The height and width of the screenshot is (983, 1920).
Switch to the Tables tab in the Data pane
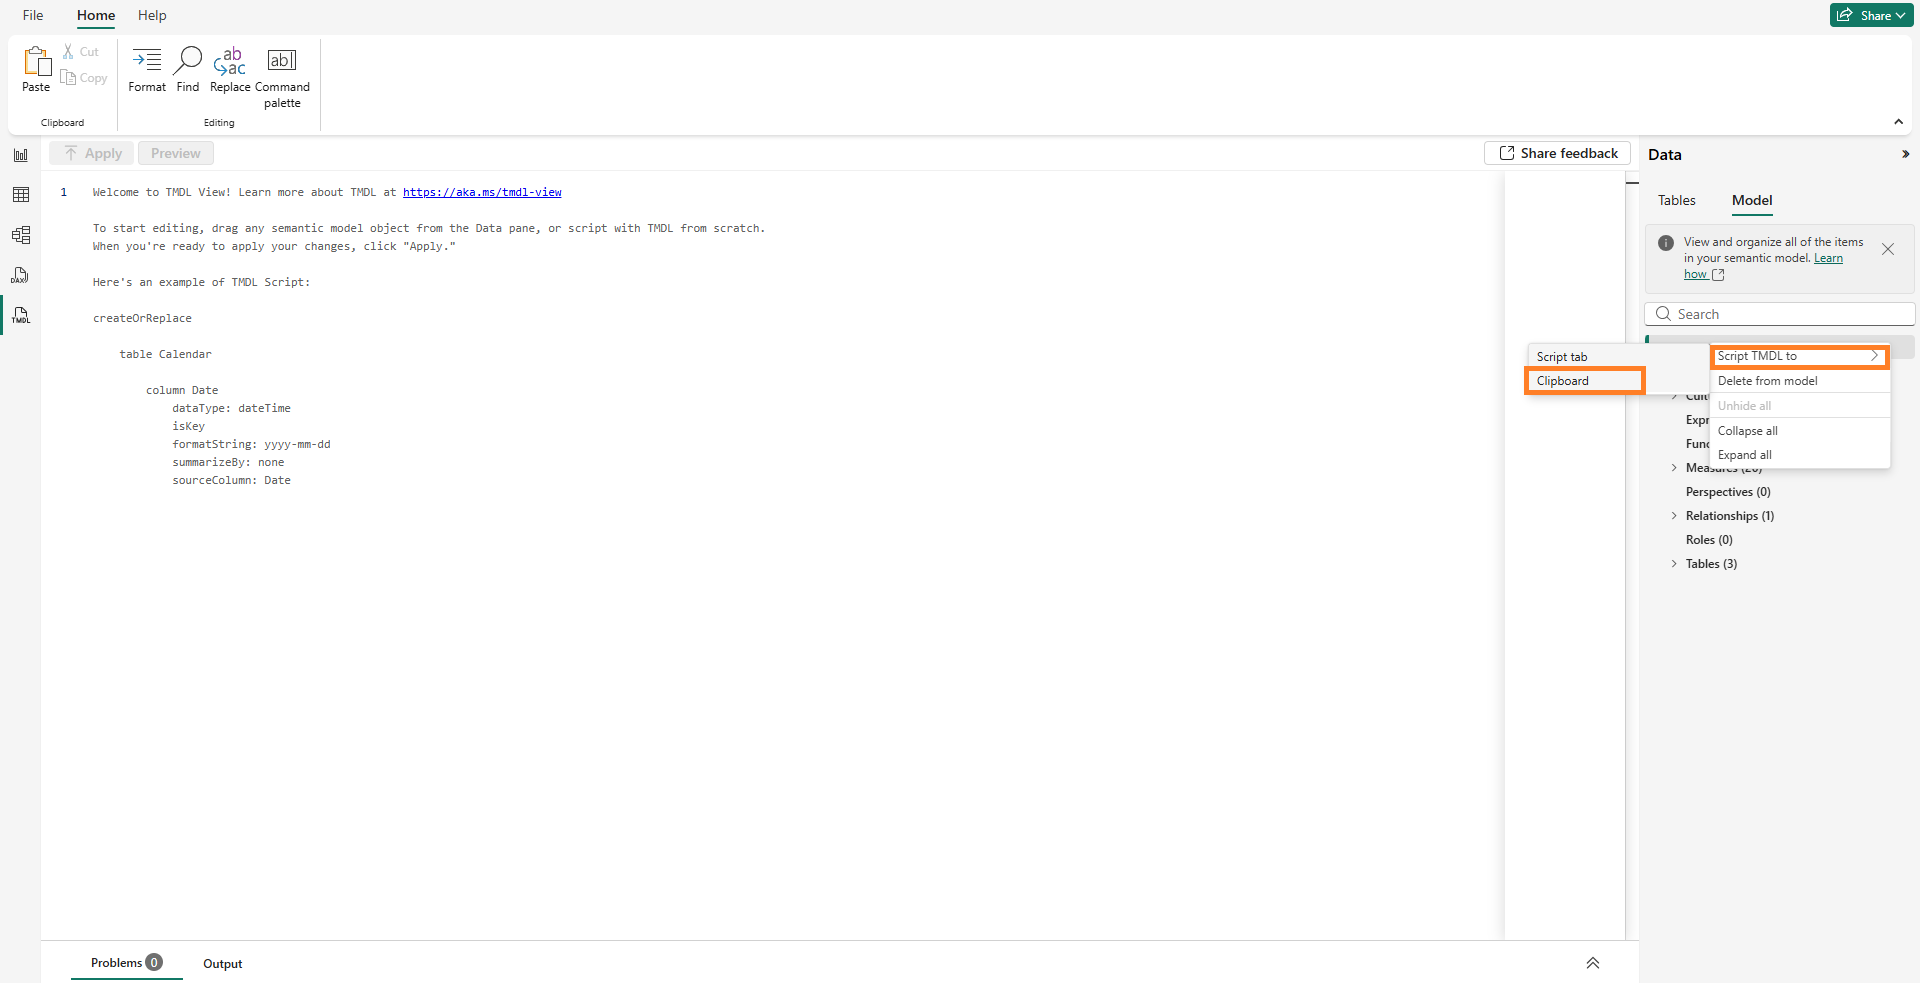click(1677, 200)
